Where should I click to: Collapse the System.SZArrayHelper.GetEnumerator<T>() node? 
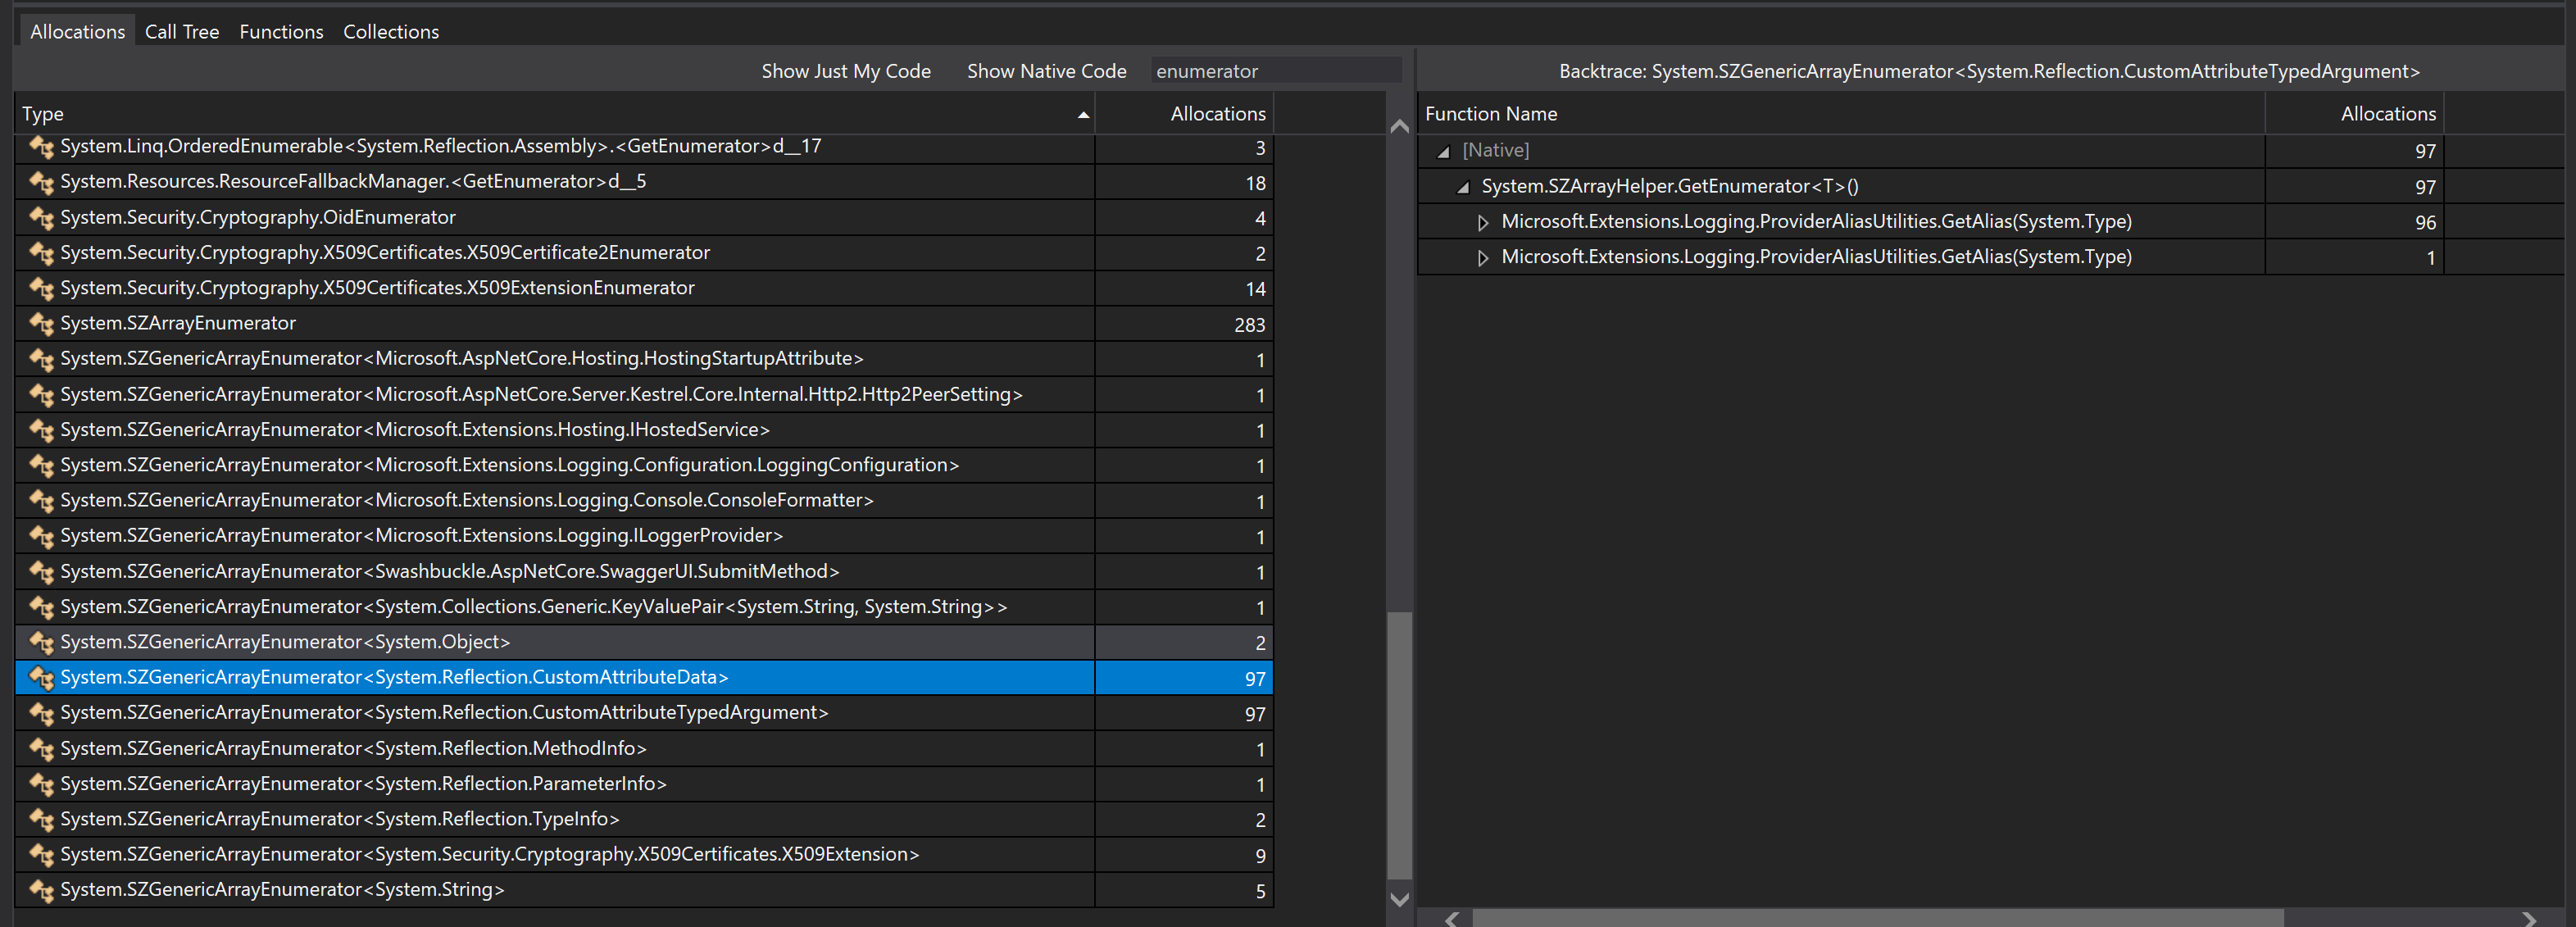point(1463,187)
